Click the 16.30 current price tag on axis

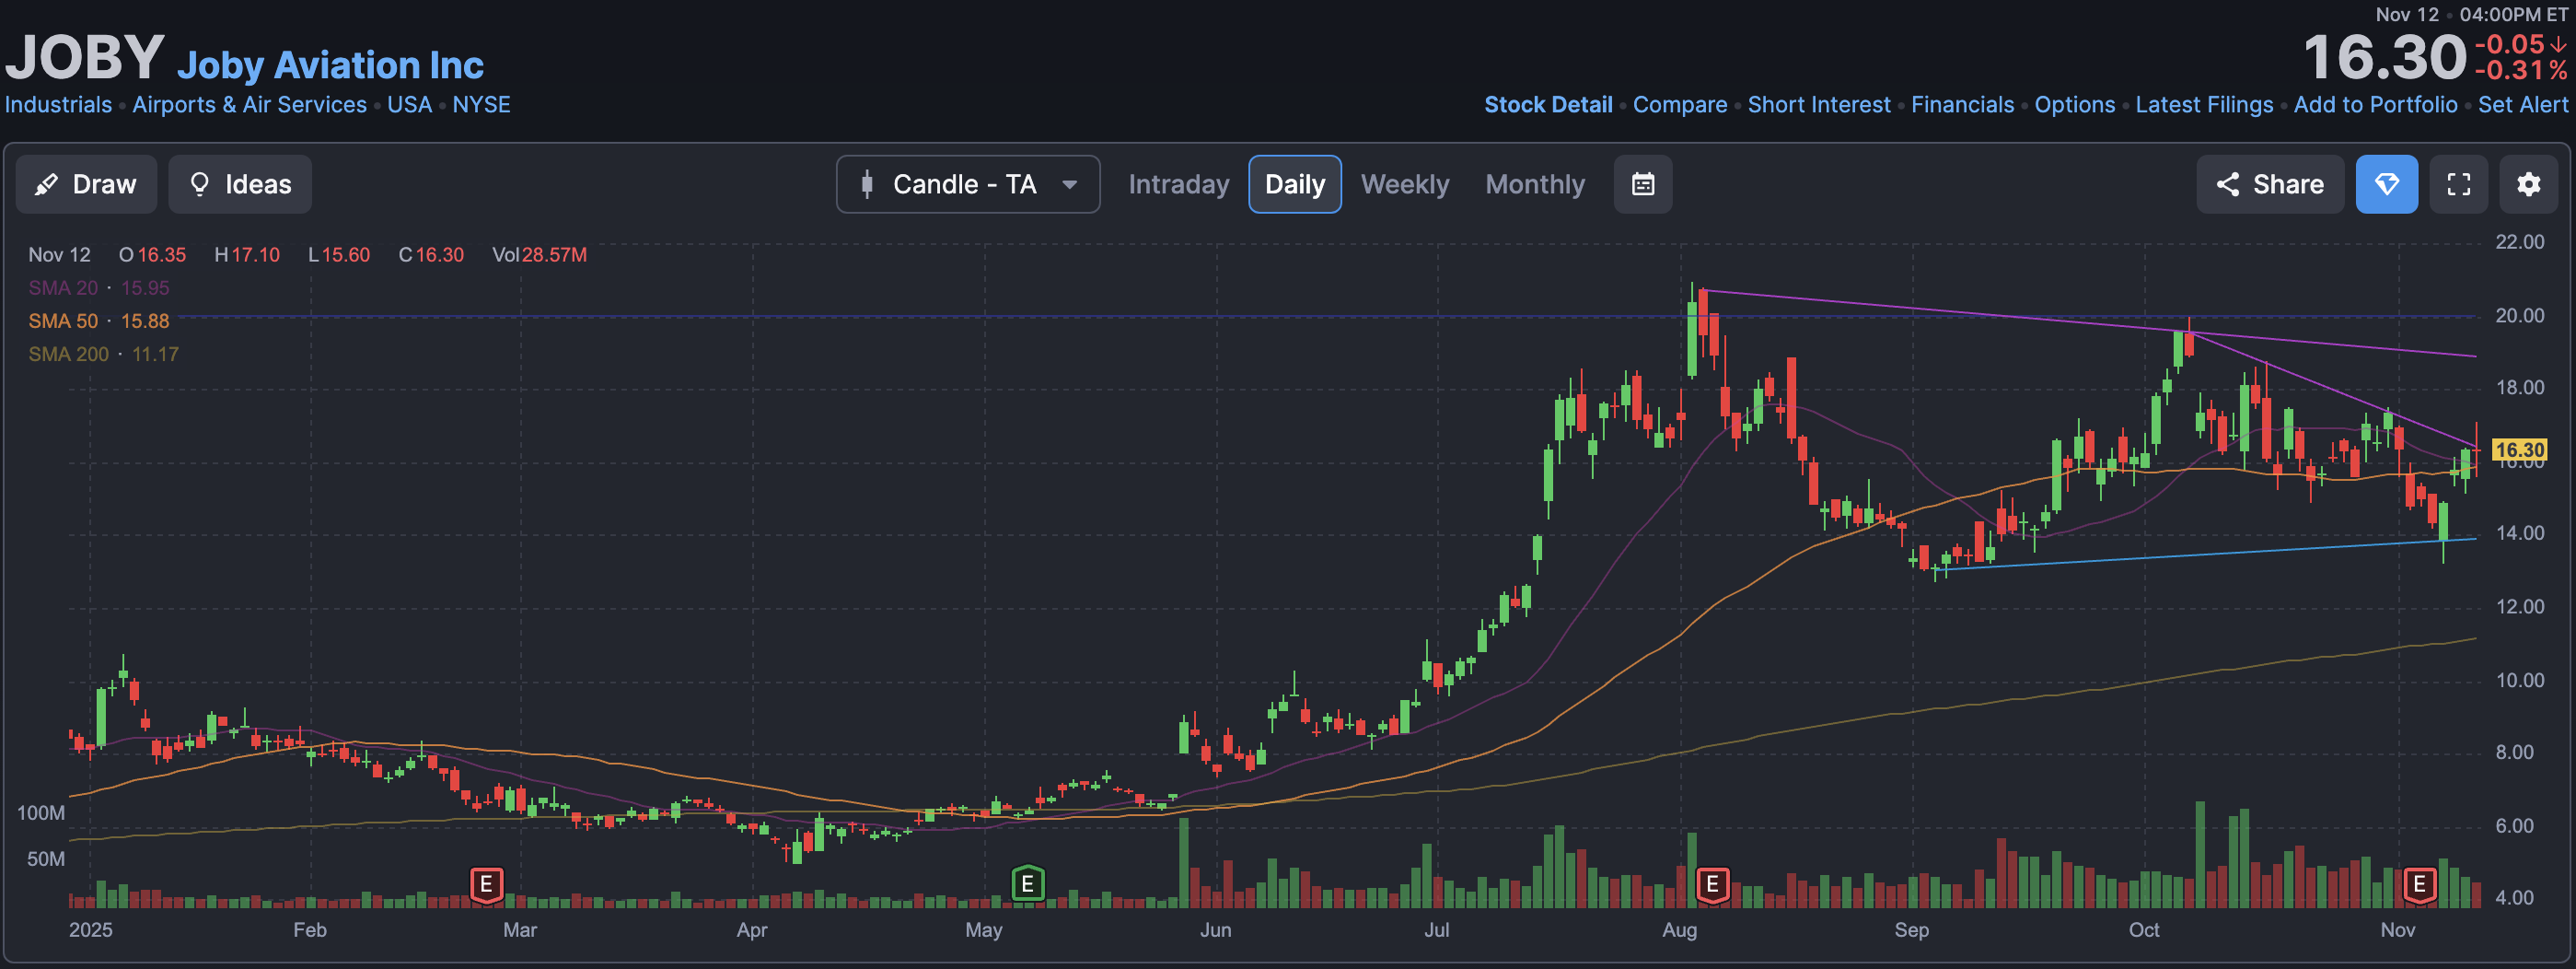[2518, 450]
